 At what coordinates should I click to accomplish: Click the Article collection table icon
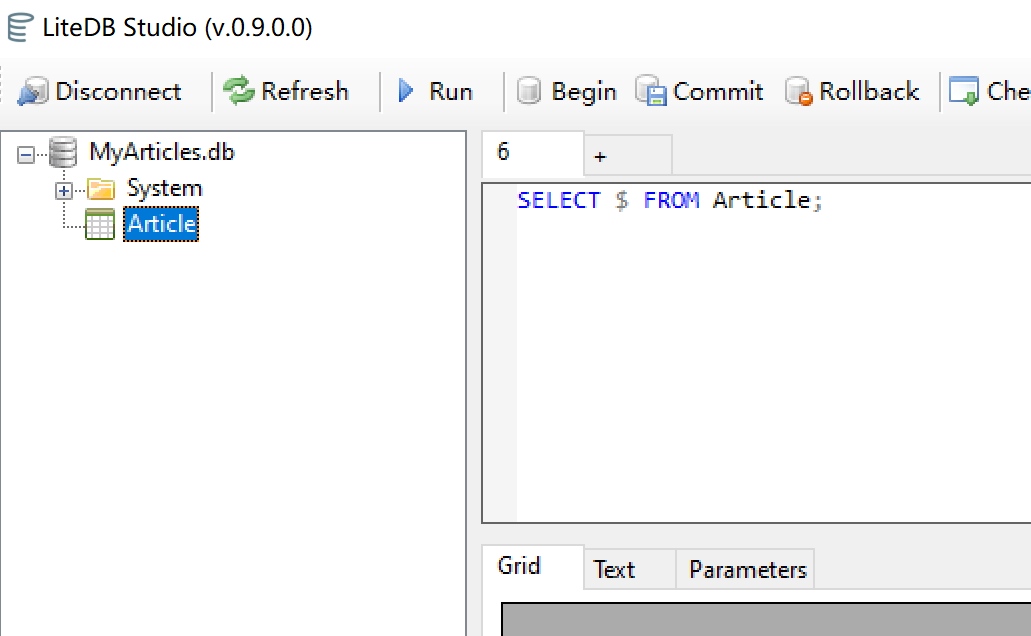[100, 224]
